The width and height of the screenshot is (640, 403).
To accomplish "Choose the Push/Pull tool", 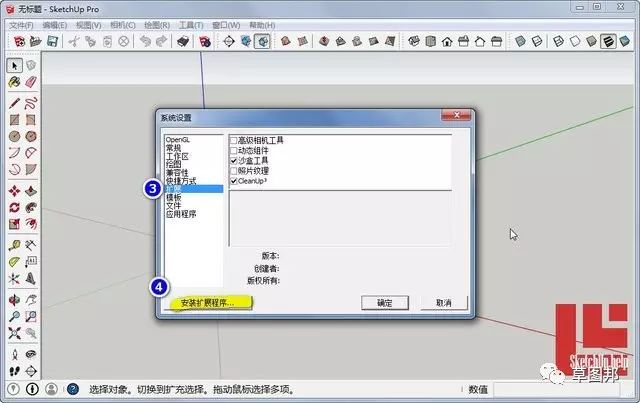I will 31,191.
